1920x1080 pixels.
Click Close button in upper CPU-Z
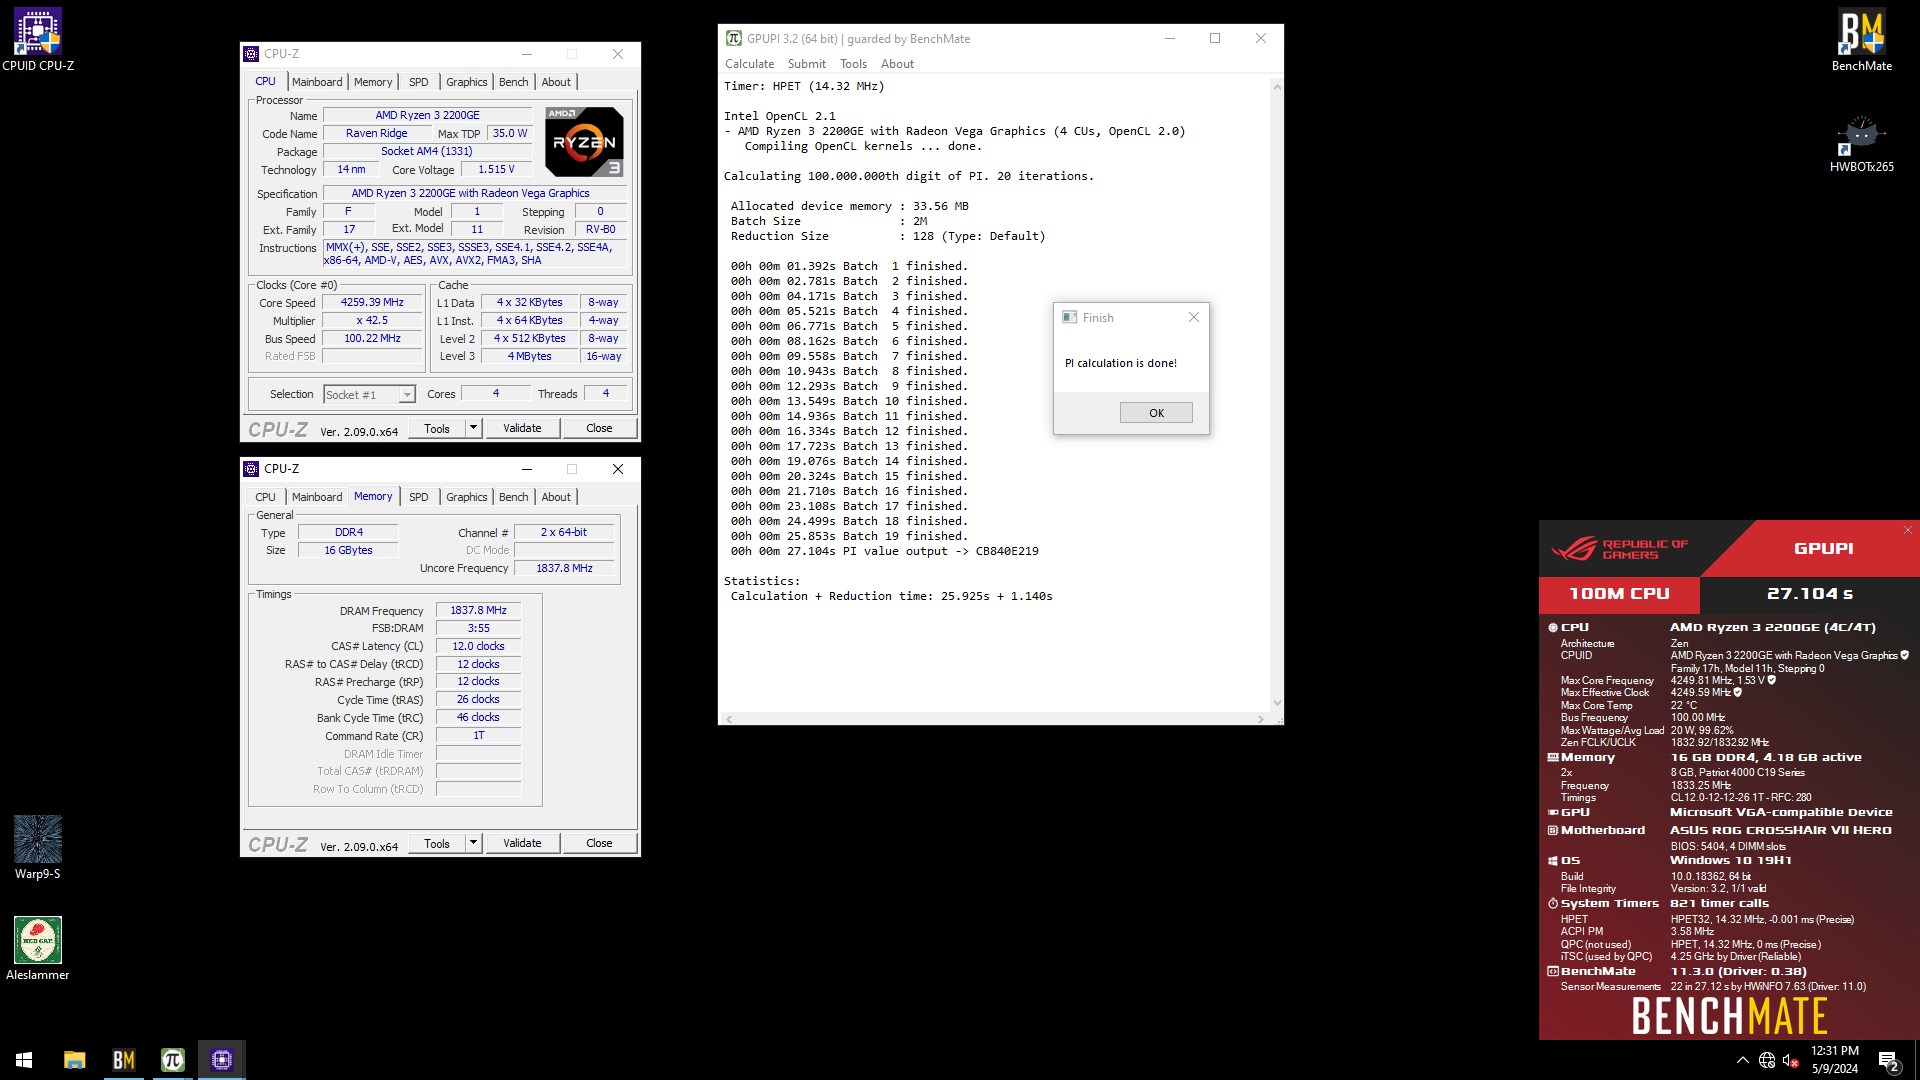coord(599,428)
